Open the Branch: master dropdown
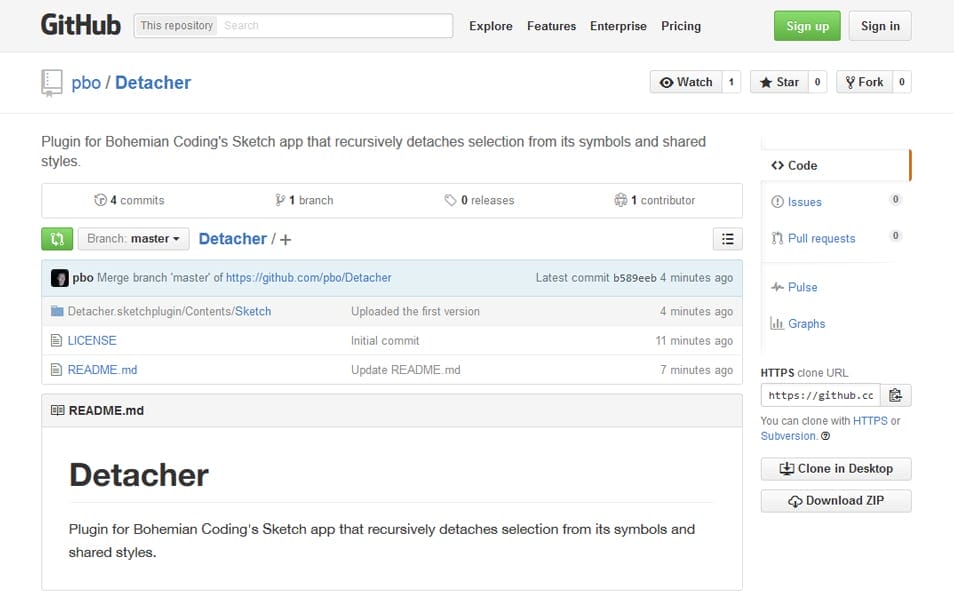 [134, 239]
